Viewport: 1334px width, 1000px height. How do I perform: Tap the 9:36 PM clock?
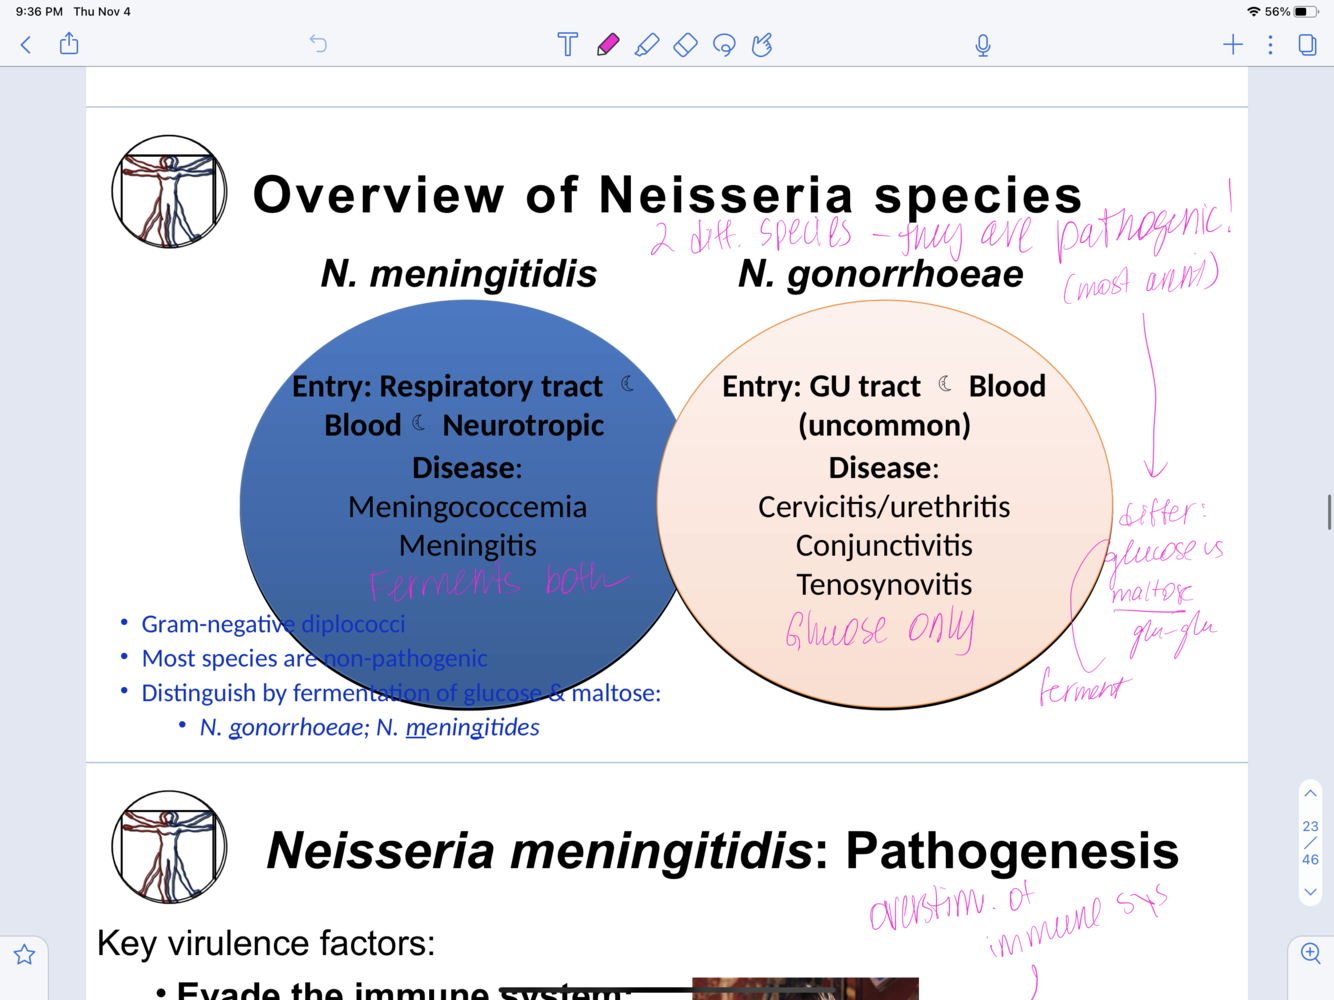coord(39,12)
